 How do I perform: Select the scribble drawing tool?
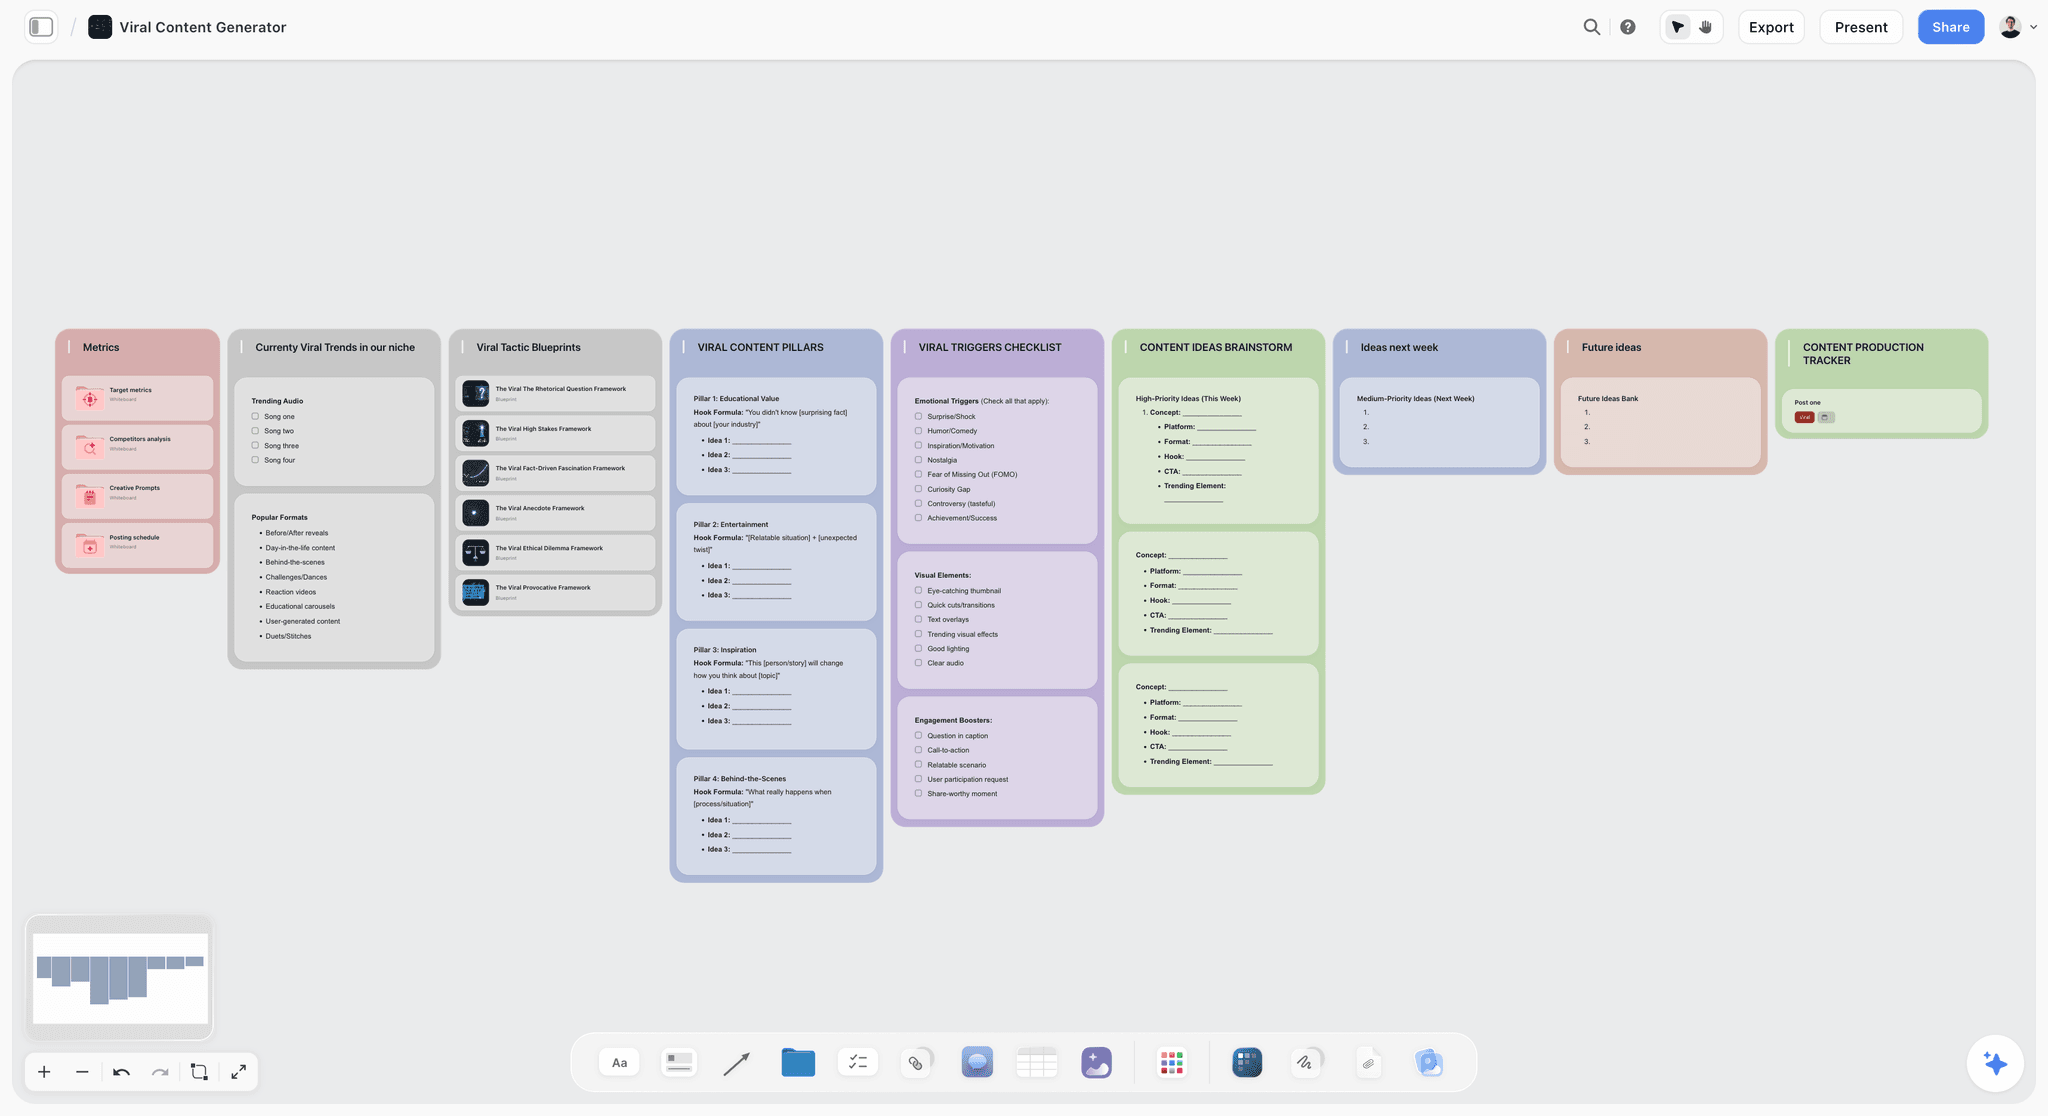pos(1305,1062)
